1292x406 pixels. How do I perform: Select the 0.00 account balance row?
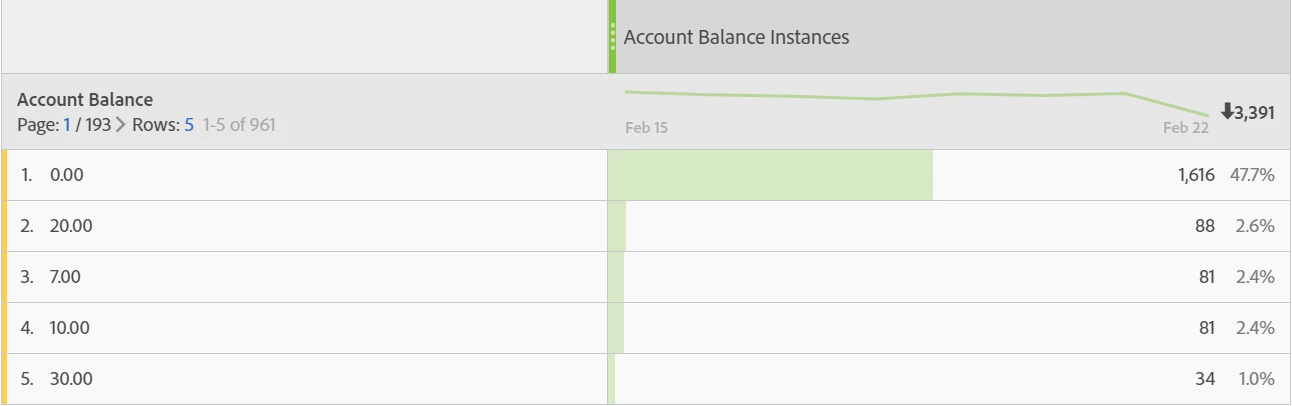point(646,175)
